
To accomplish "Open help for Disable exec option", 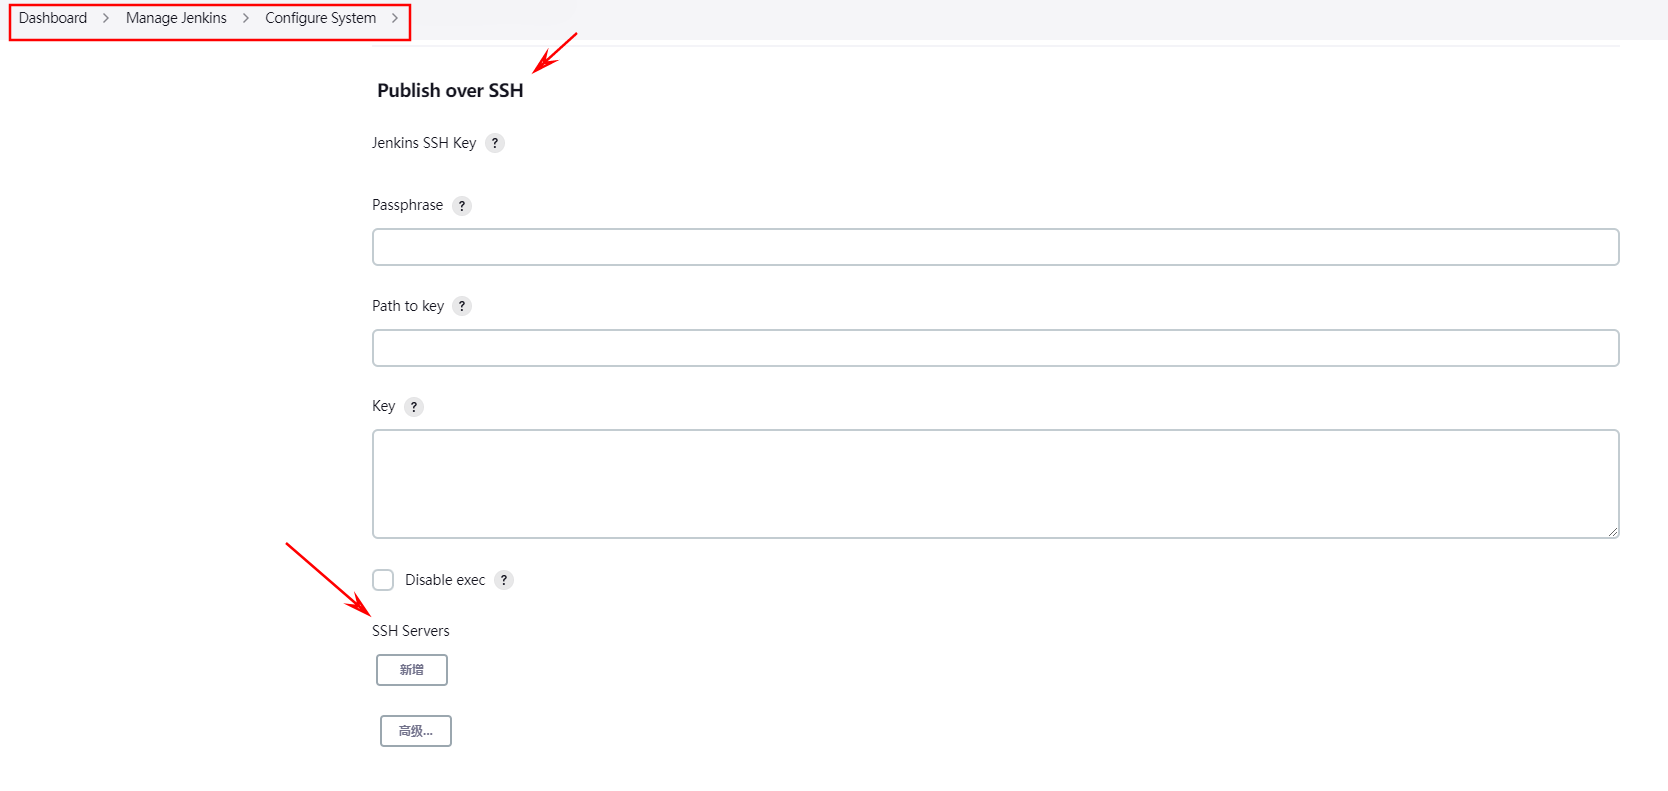I will (504, 580).
